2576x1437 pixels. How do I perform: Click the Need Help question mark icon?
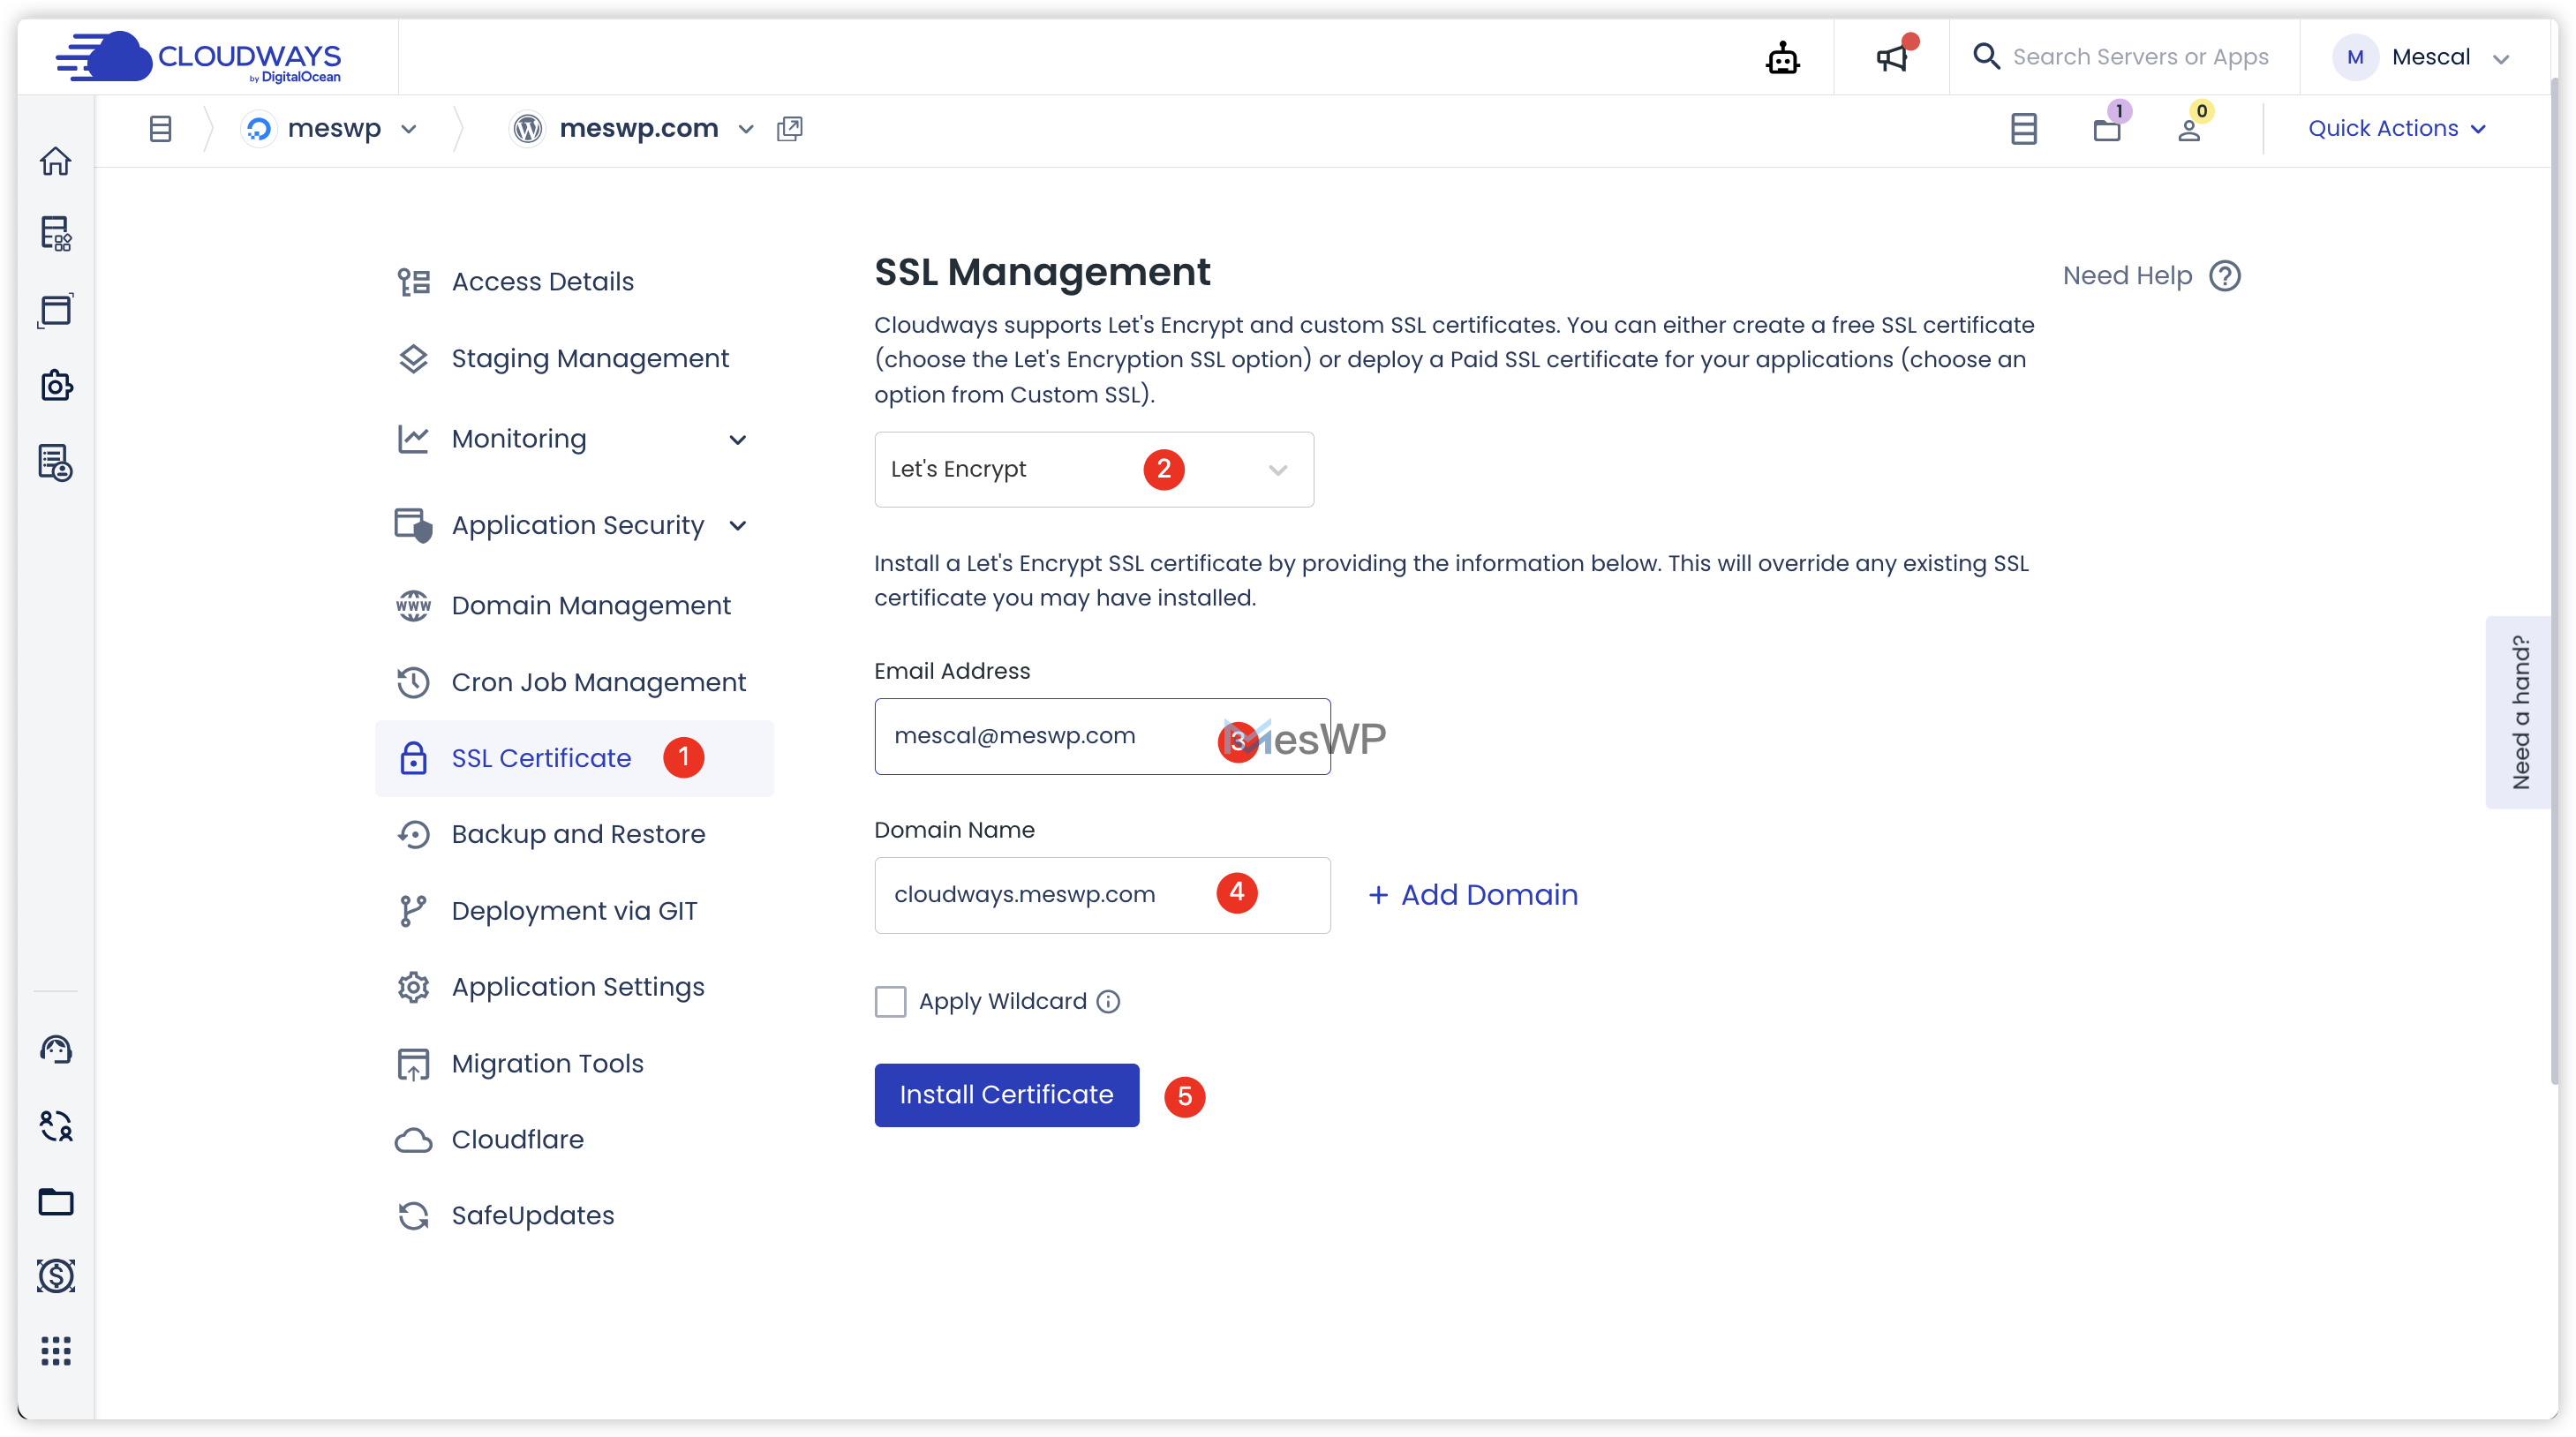click(2225, 276)
